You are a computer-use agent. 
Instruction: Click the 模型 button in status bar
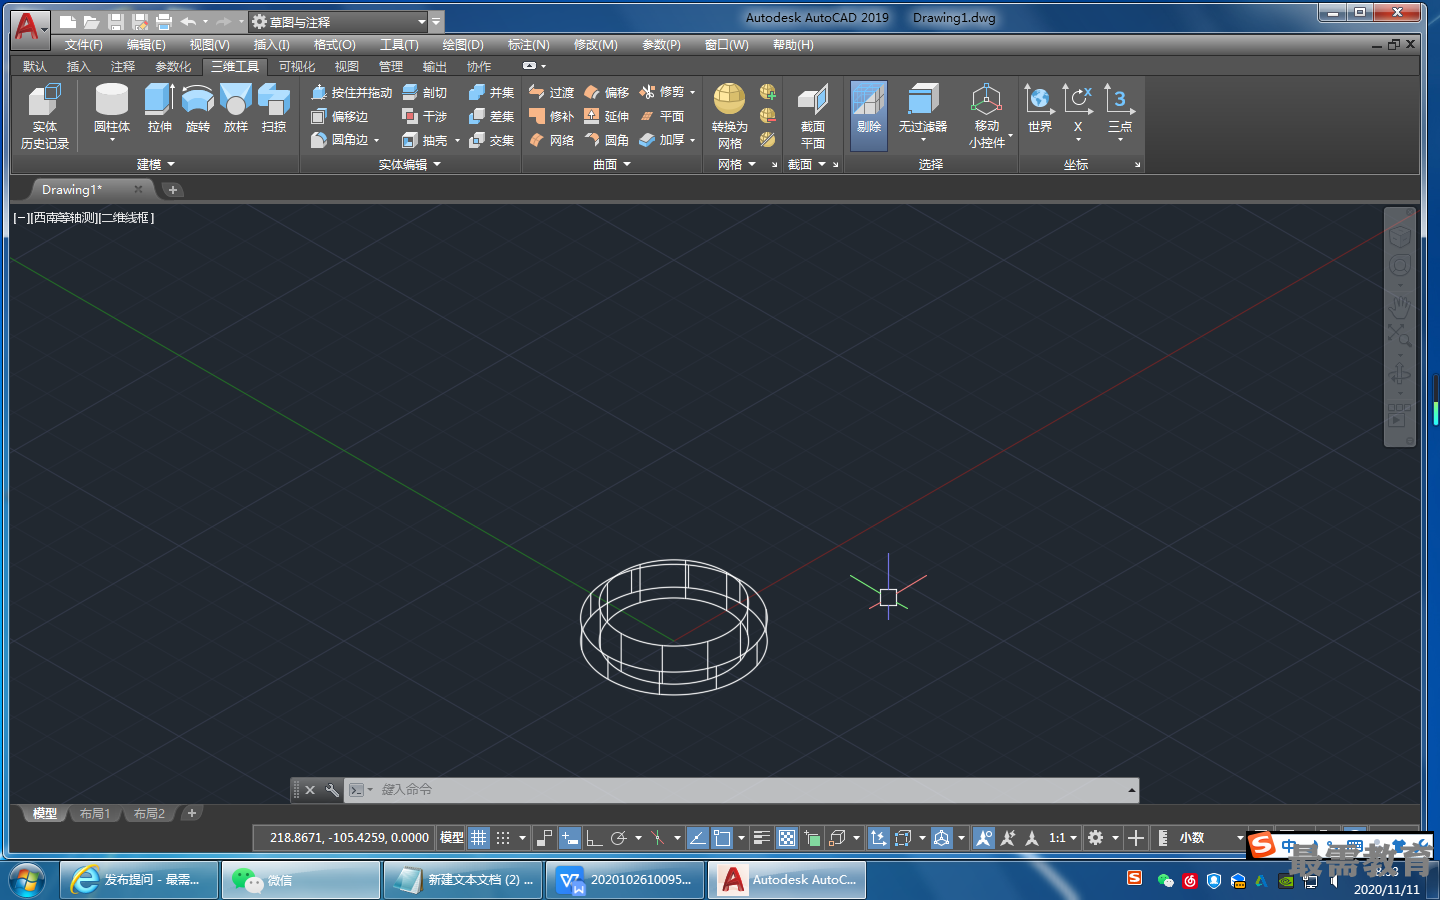pyautogui.click(x=452, y=838)
